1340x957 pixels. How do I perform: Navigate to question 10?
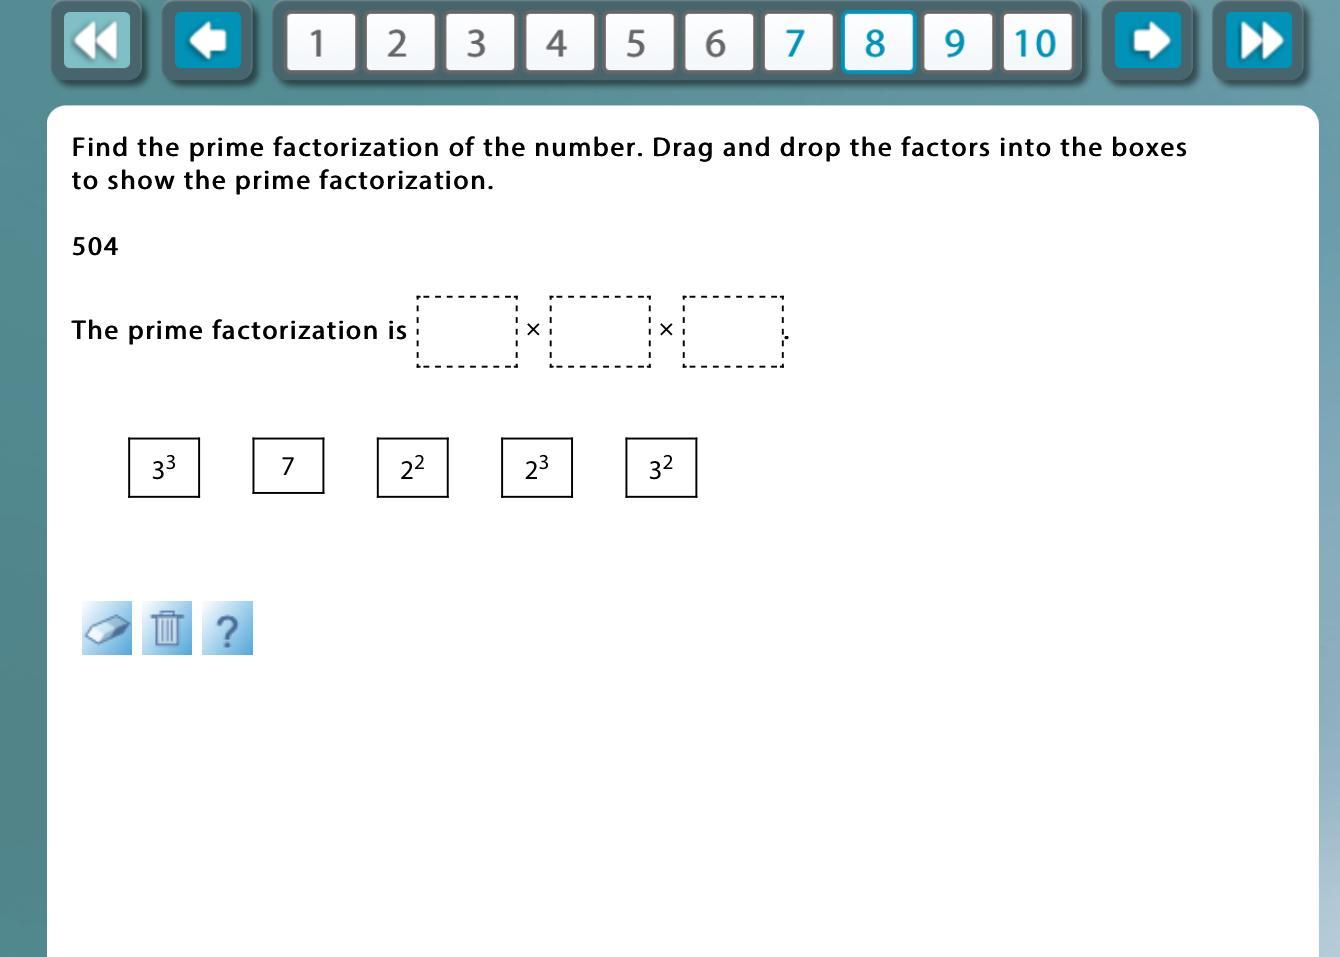pyautogui.click(x=1036, y=43)
